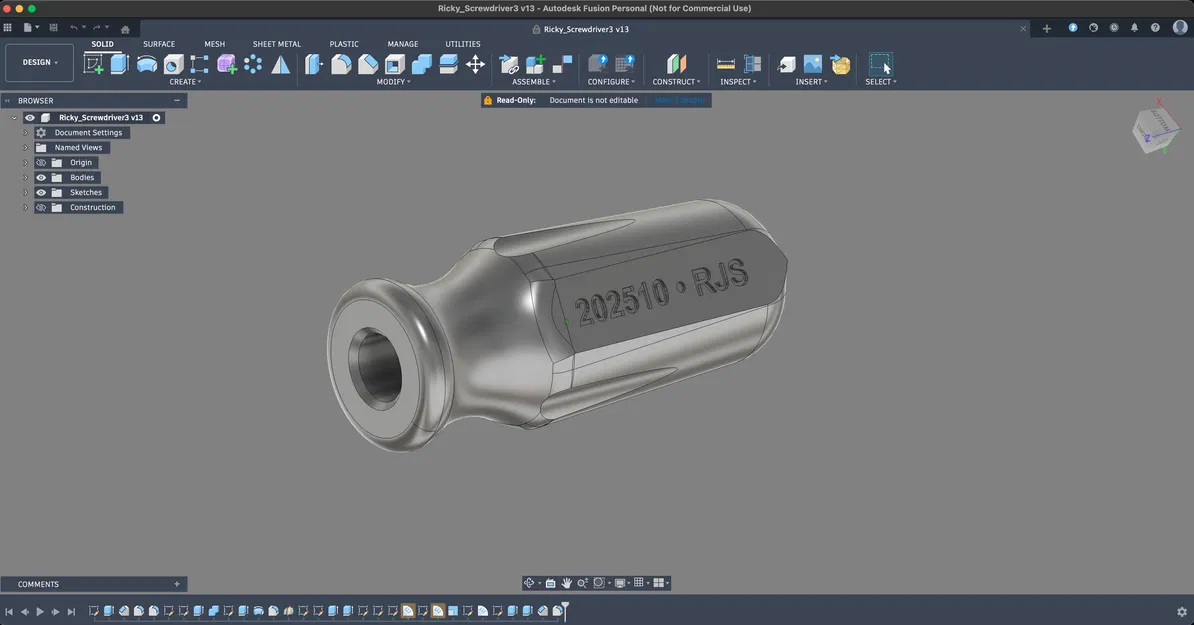
Task: Go to Home tab icon
Action: coord(125,29)
